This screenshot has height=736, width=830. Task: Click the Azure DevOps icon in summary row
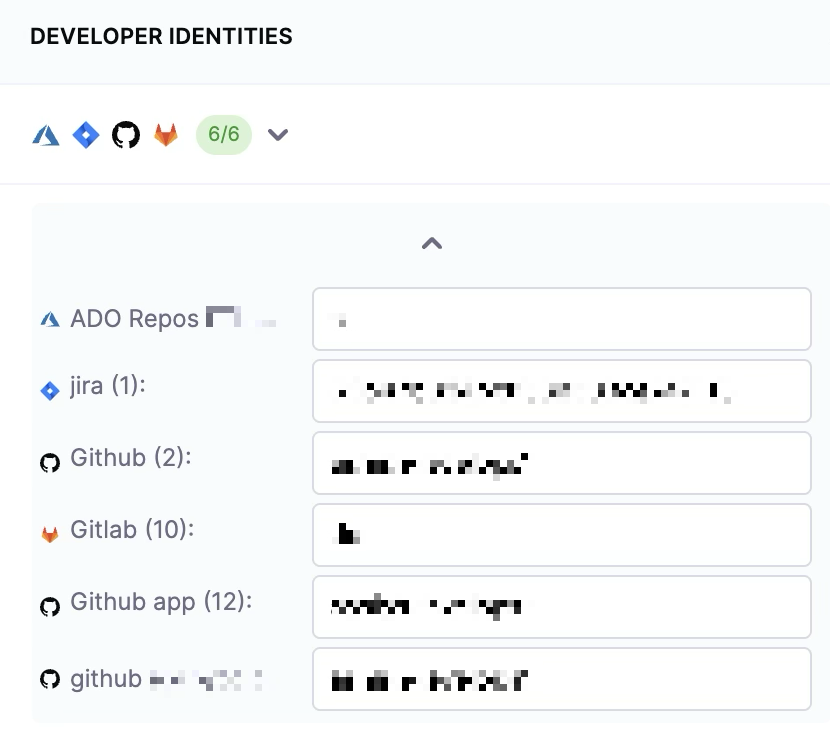[46, 135]
